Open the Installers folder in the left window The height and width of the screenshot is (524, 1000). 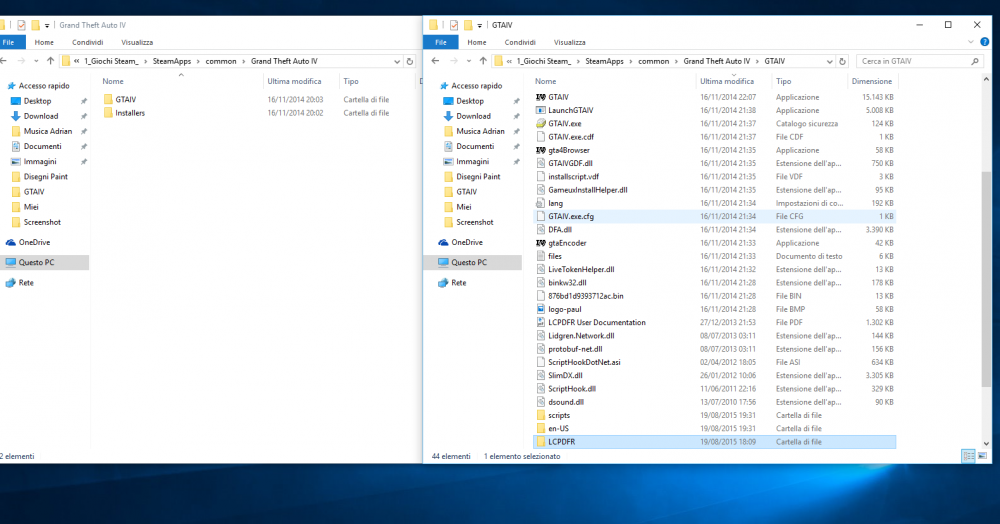pyautogui.click(x=130, y=113)
